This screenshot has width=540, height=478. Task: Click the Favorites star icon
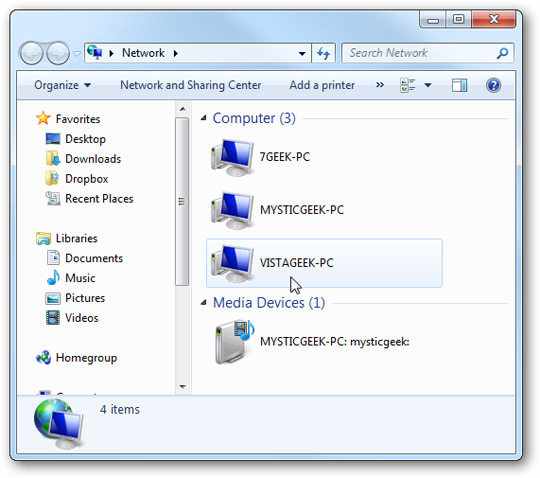(x=43, y=118)
